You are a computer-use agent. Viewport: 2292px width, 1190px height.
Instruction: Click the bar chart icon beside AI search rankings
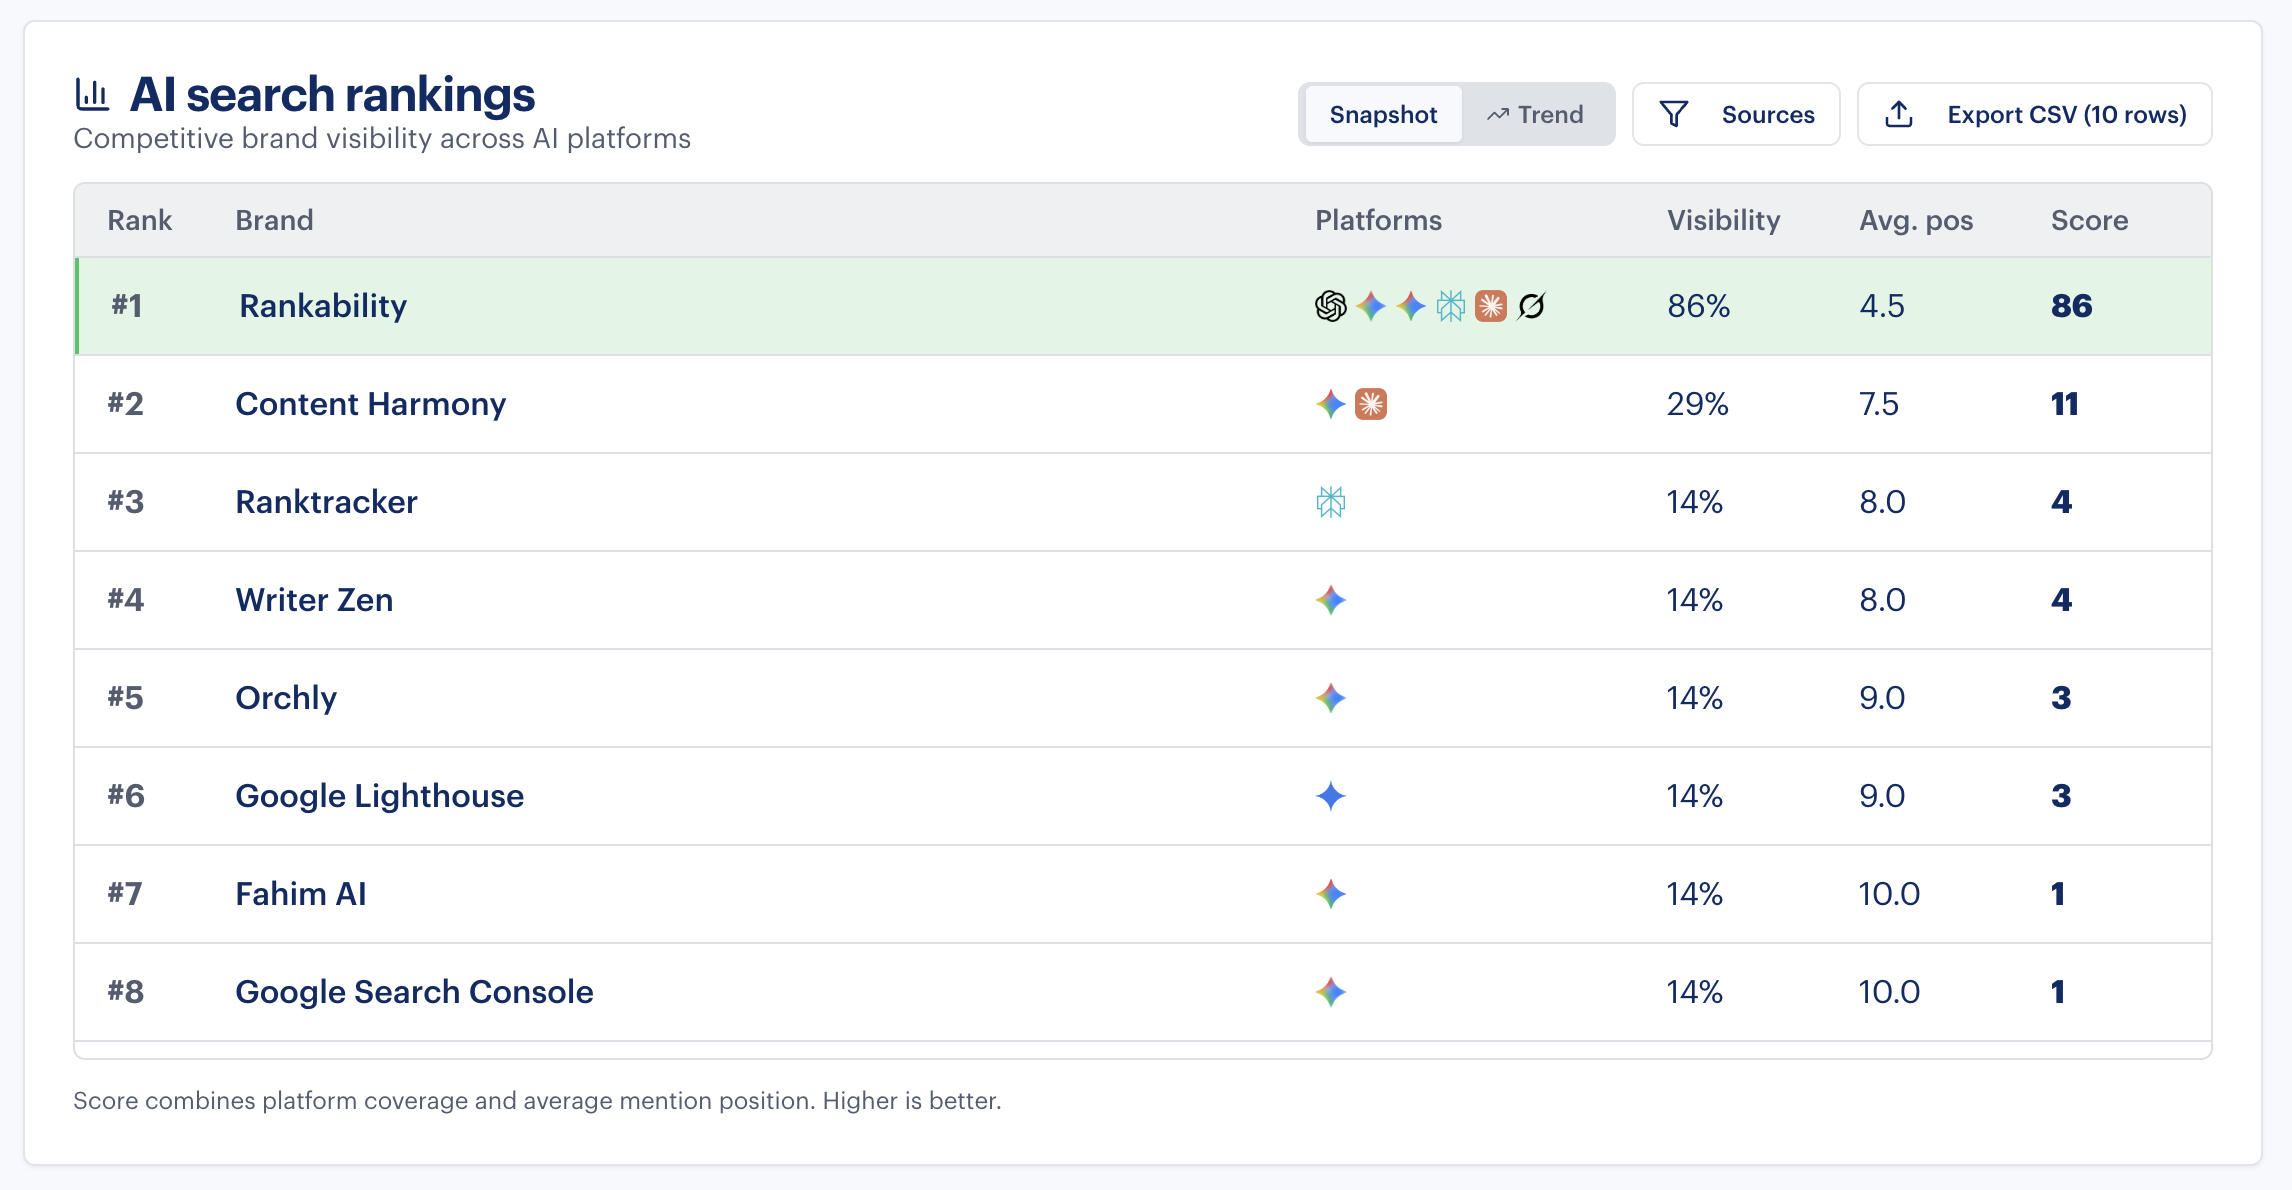point(94,93)
